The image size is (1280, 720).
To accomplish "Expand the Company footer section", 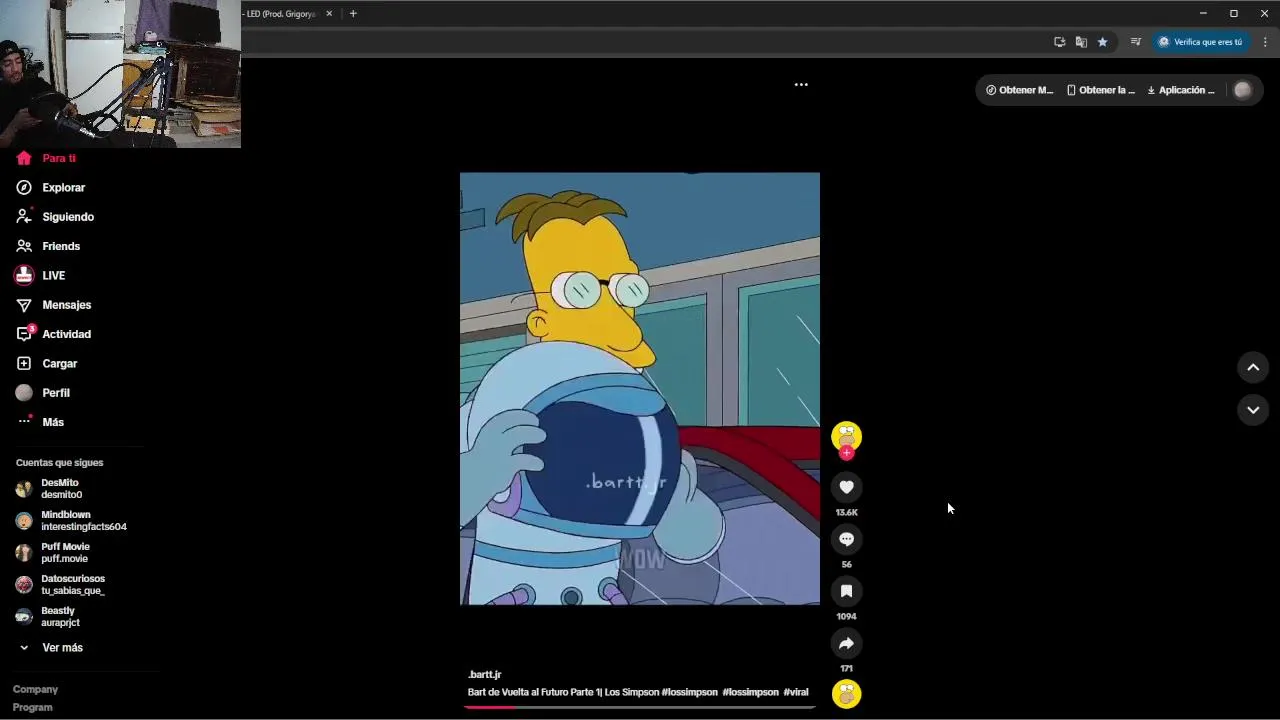I will click(x=35, y=689).
